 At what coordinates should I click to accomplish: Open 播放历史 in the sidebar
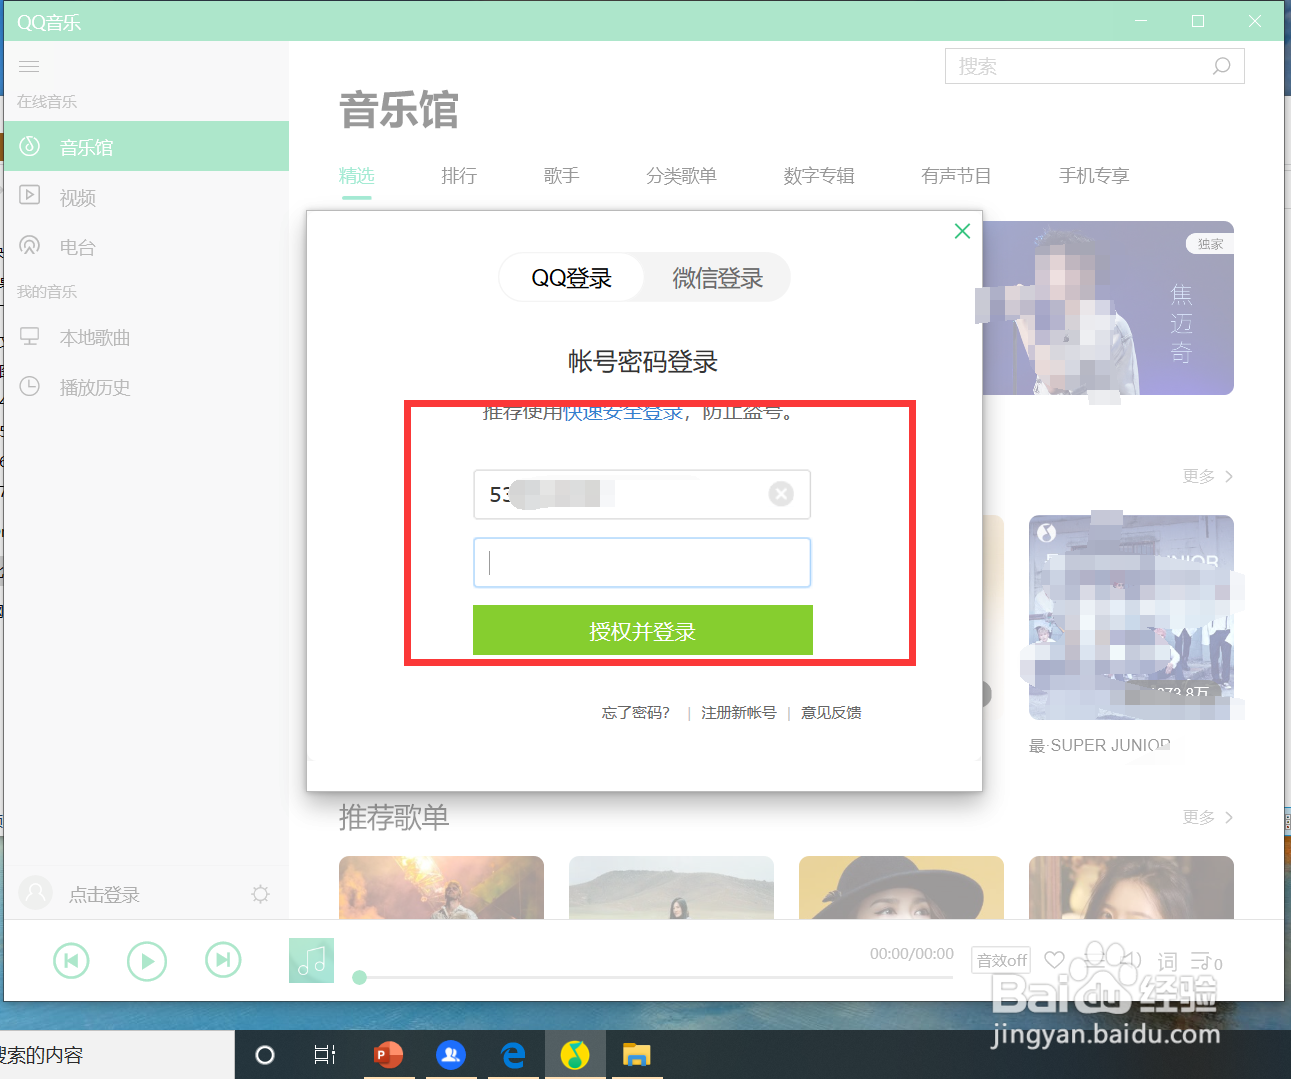click(x=146, y=387)
